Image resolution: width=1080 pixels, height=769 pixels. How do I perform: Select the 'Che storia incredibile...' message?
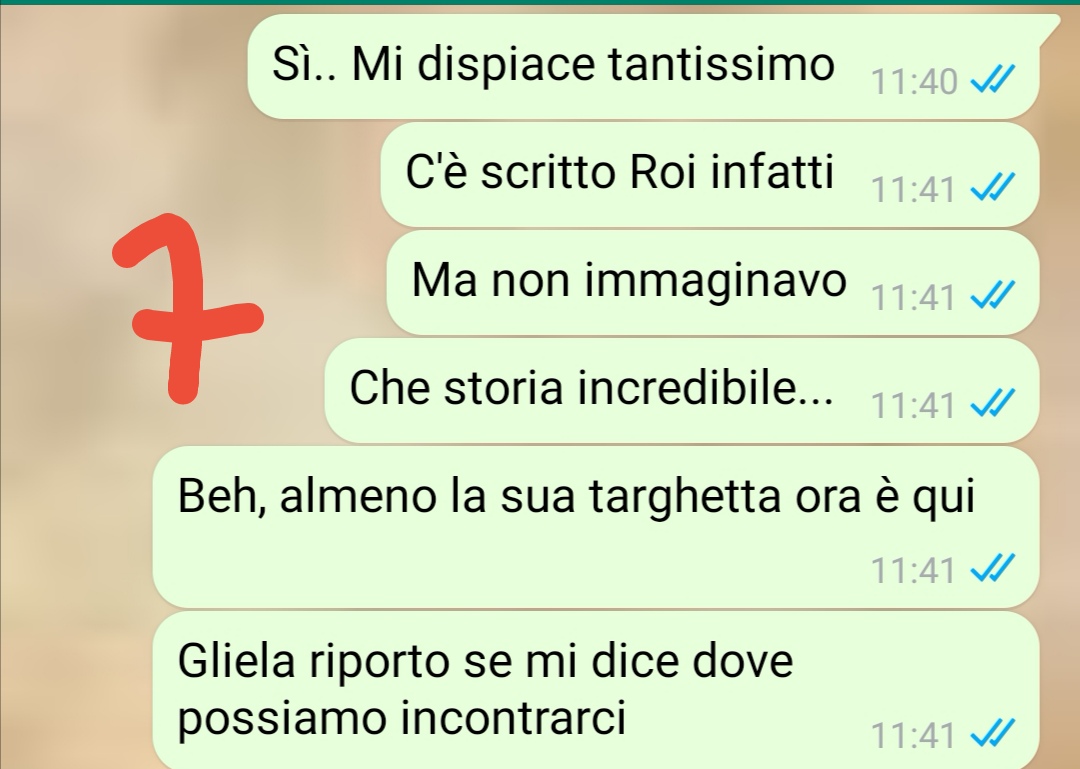681,390
